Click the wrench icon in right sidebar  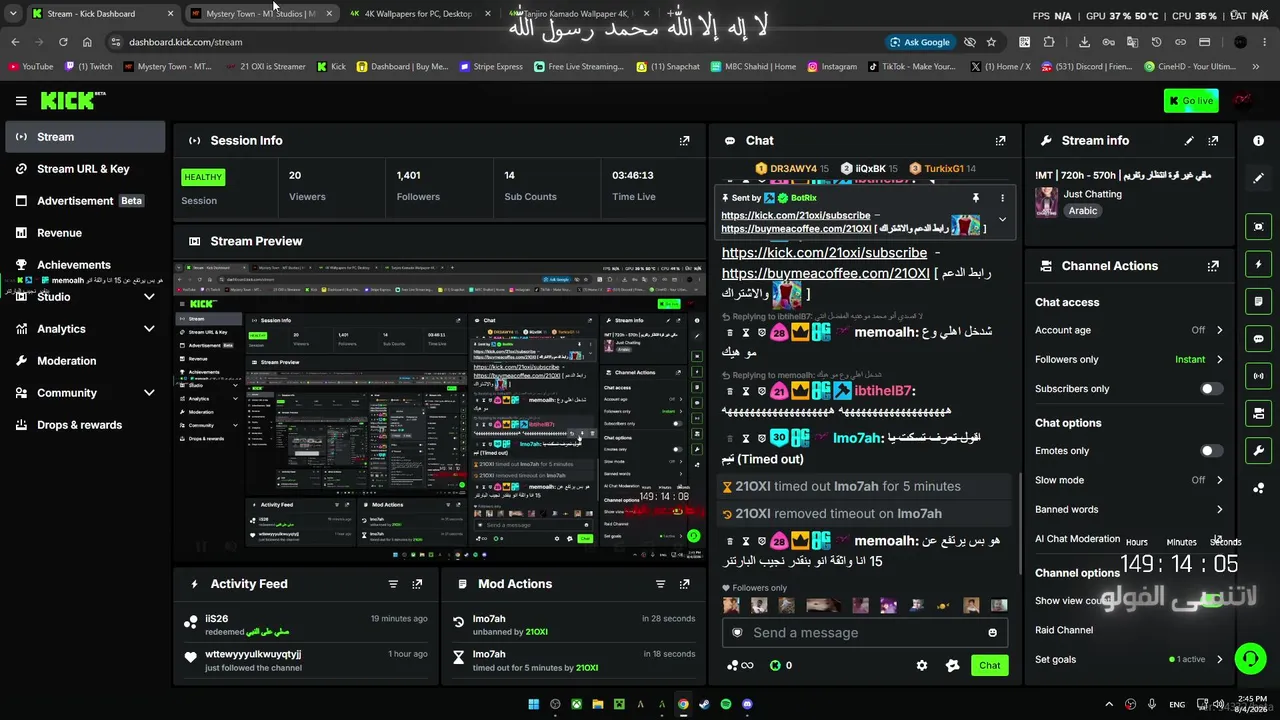[1258, 450]
